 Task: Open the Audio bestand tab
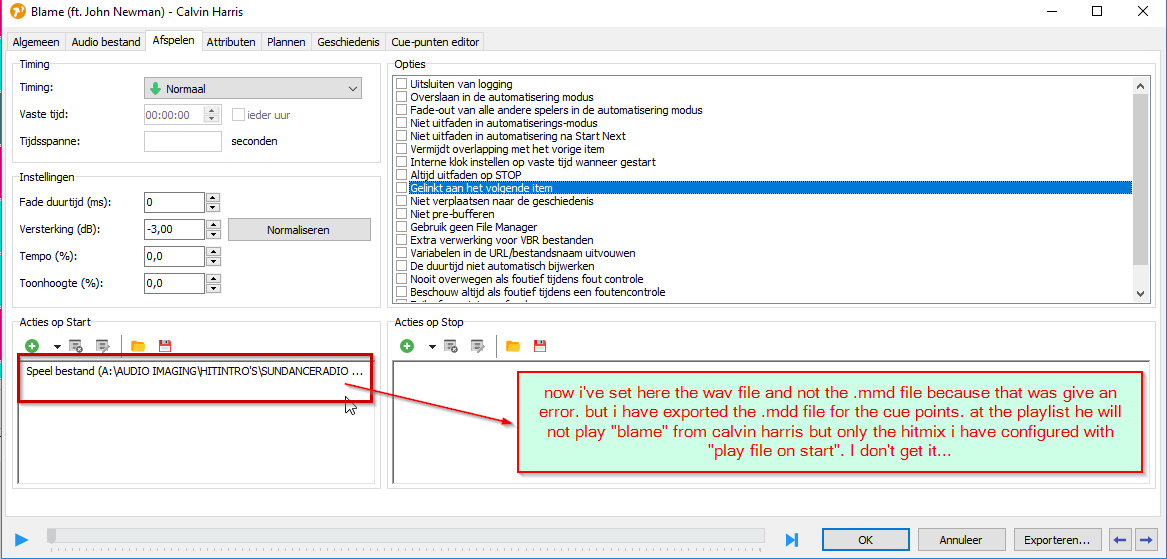pyautogui.click(x=105, y=42)
